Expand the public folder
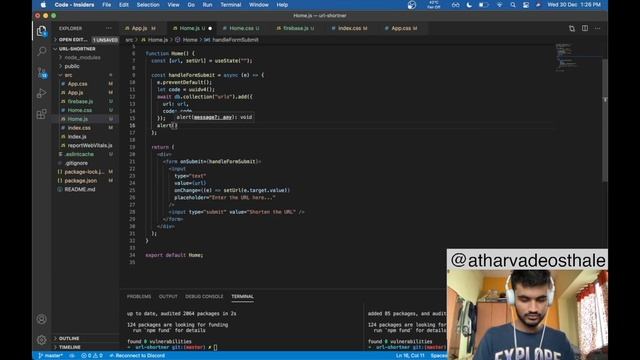 coord(72,66)
